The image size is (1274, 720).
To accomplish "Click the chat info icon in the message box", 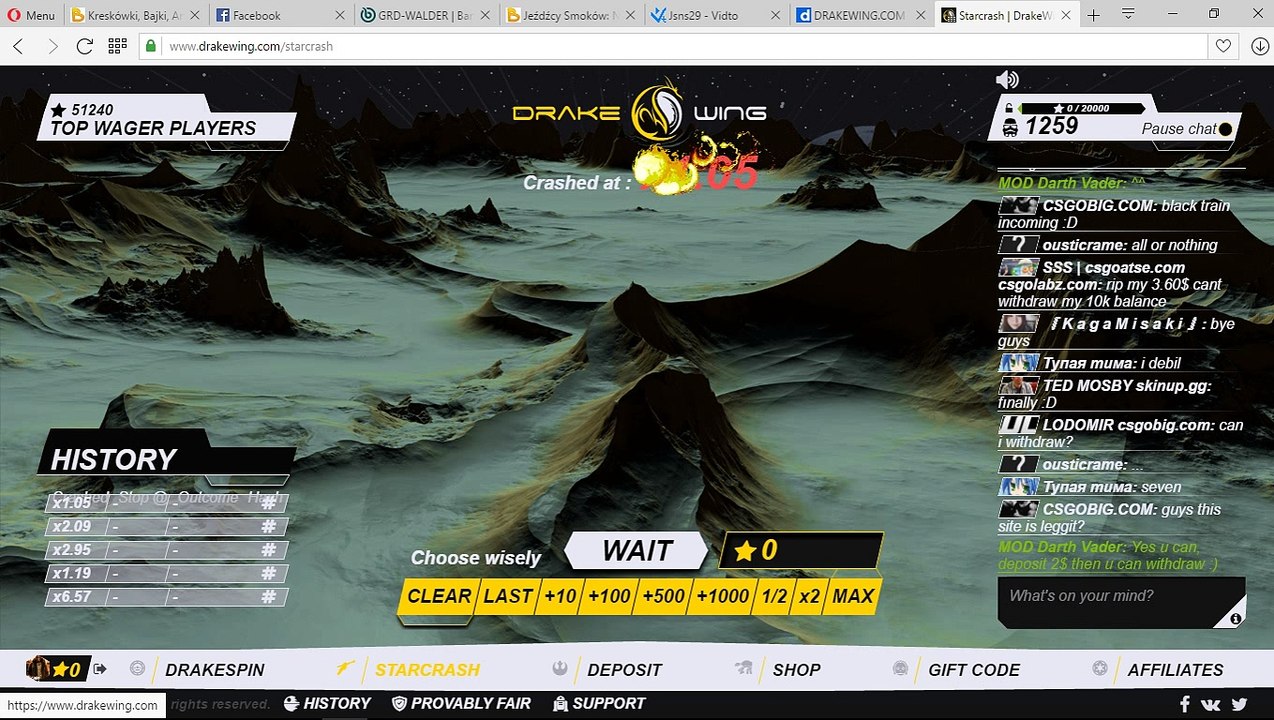I will coord(1236,619).
